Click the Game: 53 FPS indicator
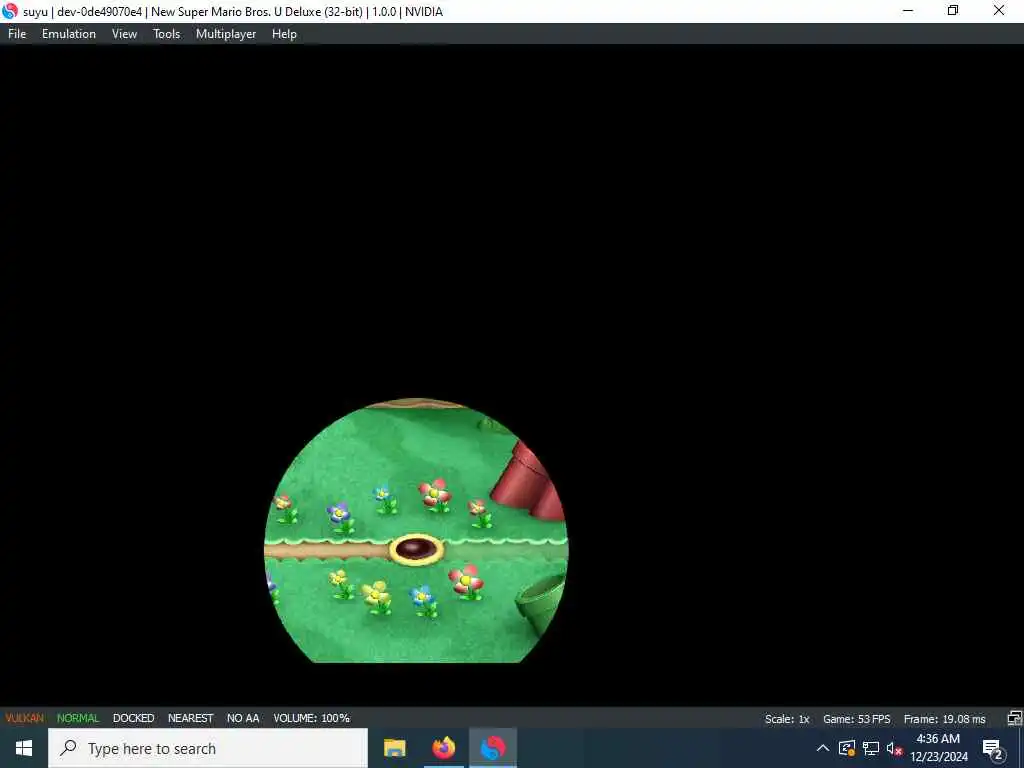The height and width of the screenshot is (768, 1024). tap(856, 719)
